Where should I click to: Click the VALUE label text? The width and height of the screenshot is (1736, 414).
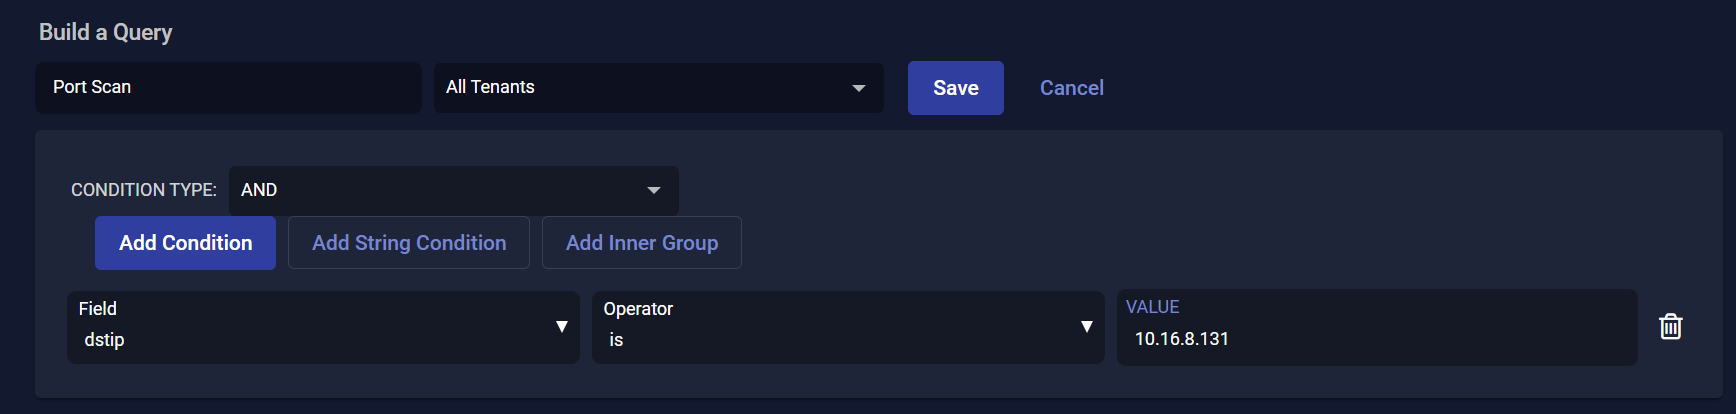pyautogui.click(x=1152, y=307)
